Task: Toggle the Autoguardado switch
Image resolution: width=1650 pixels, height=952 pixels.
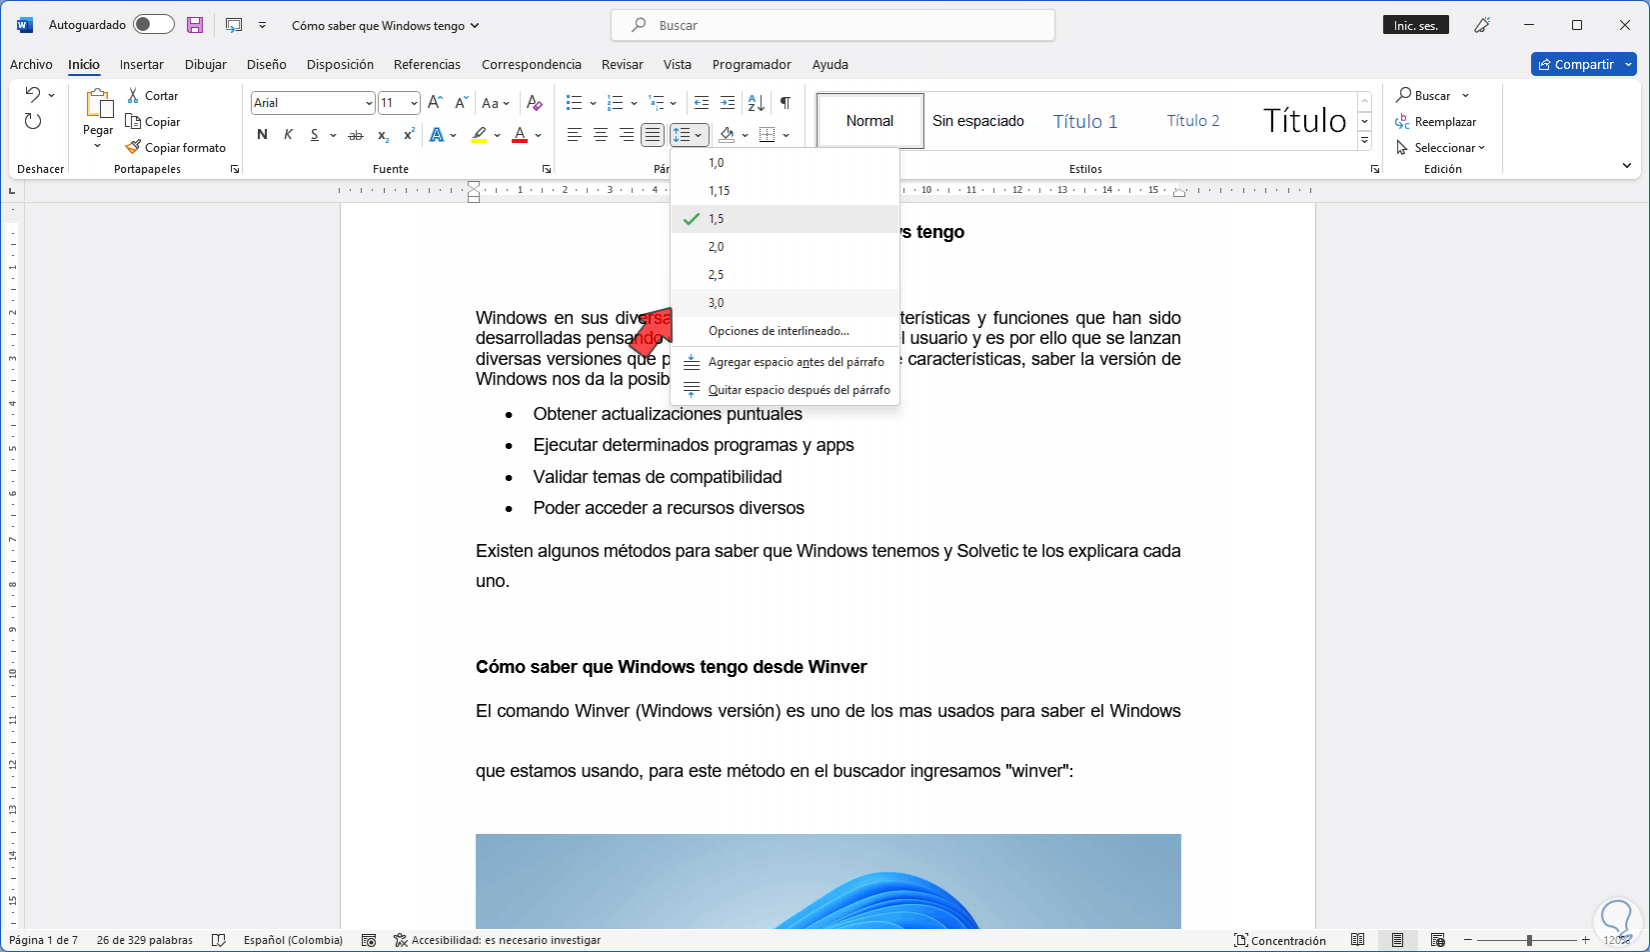Action: point(154,25)
